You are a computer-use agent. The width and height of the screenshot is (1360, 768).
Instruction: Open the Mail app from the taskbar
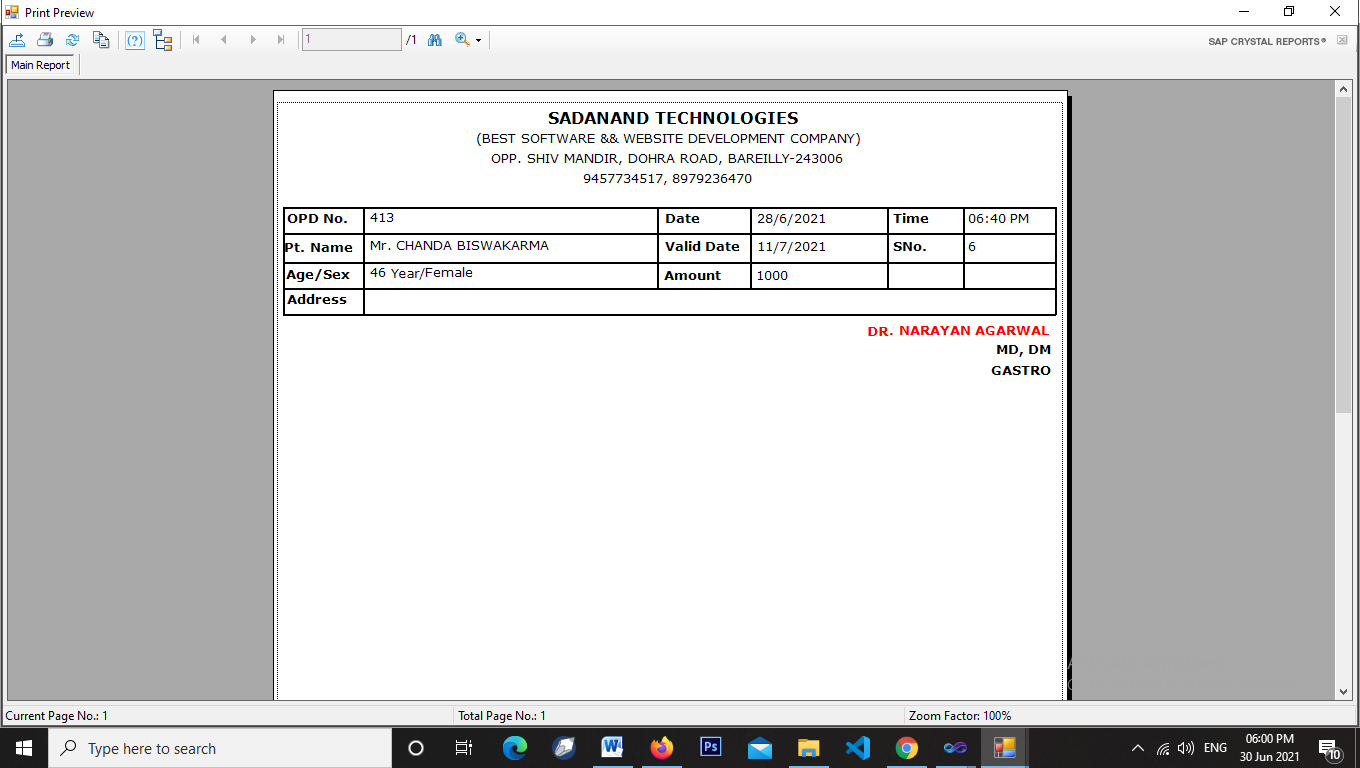click(x=760, y=748)
